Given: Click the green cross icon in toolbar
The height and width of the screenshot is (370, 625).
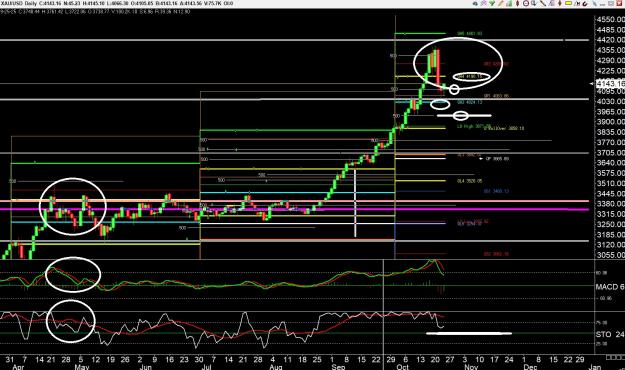Looking at the screenshot, I should 492,3.
